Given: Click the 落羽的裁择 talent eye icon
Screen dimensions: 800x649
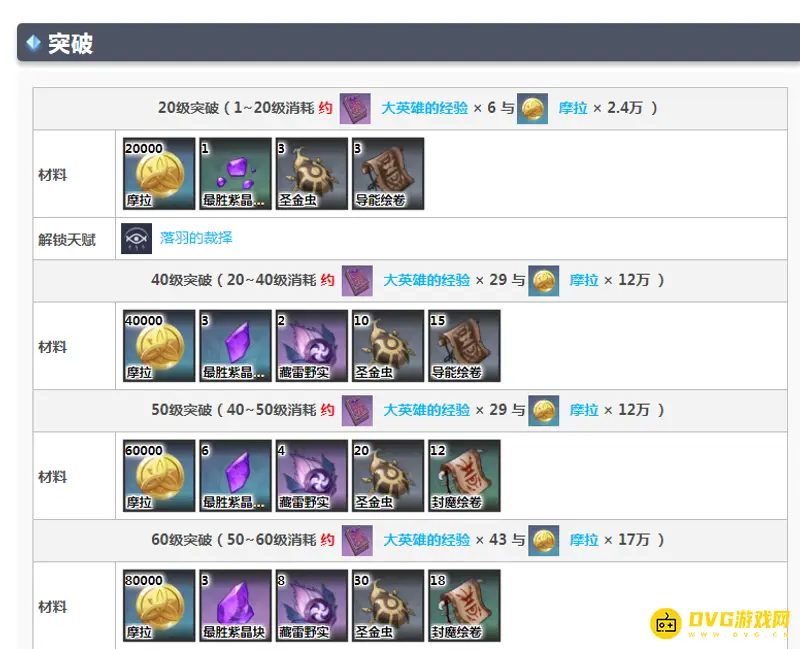Looking at the screenshot, I should 136,238.
